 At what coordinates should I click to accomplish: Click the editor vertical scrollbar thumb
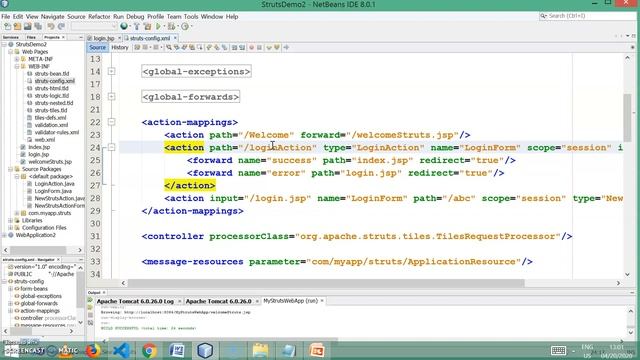point(627,118)
